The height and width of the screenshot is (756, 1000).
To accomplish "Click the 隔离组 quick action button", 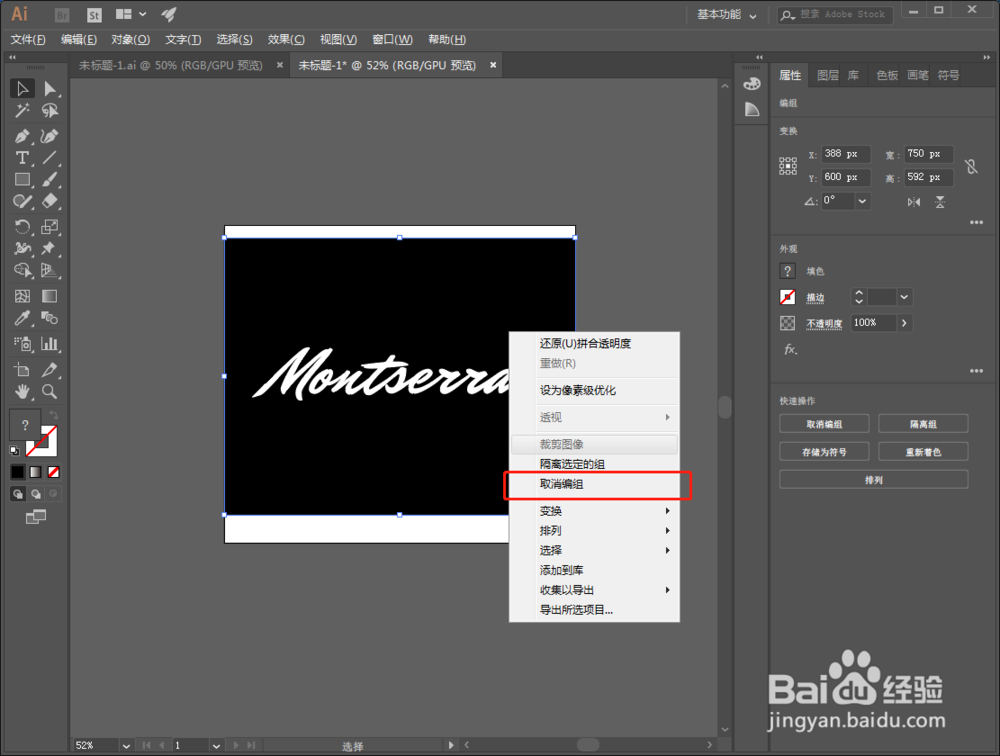I will [x=923, y=424].
